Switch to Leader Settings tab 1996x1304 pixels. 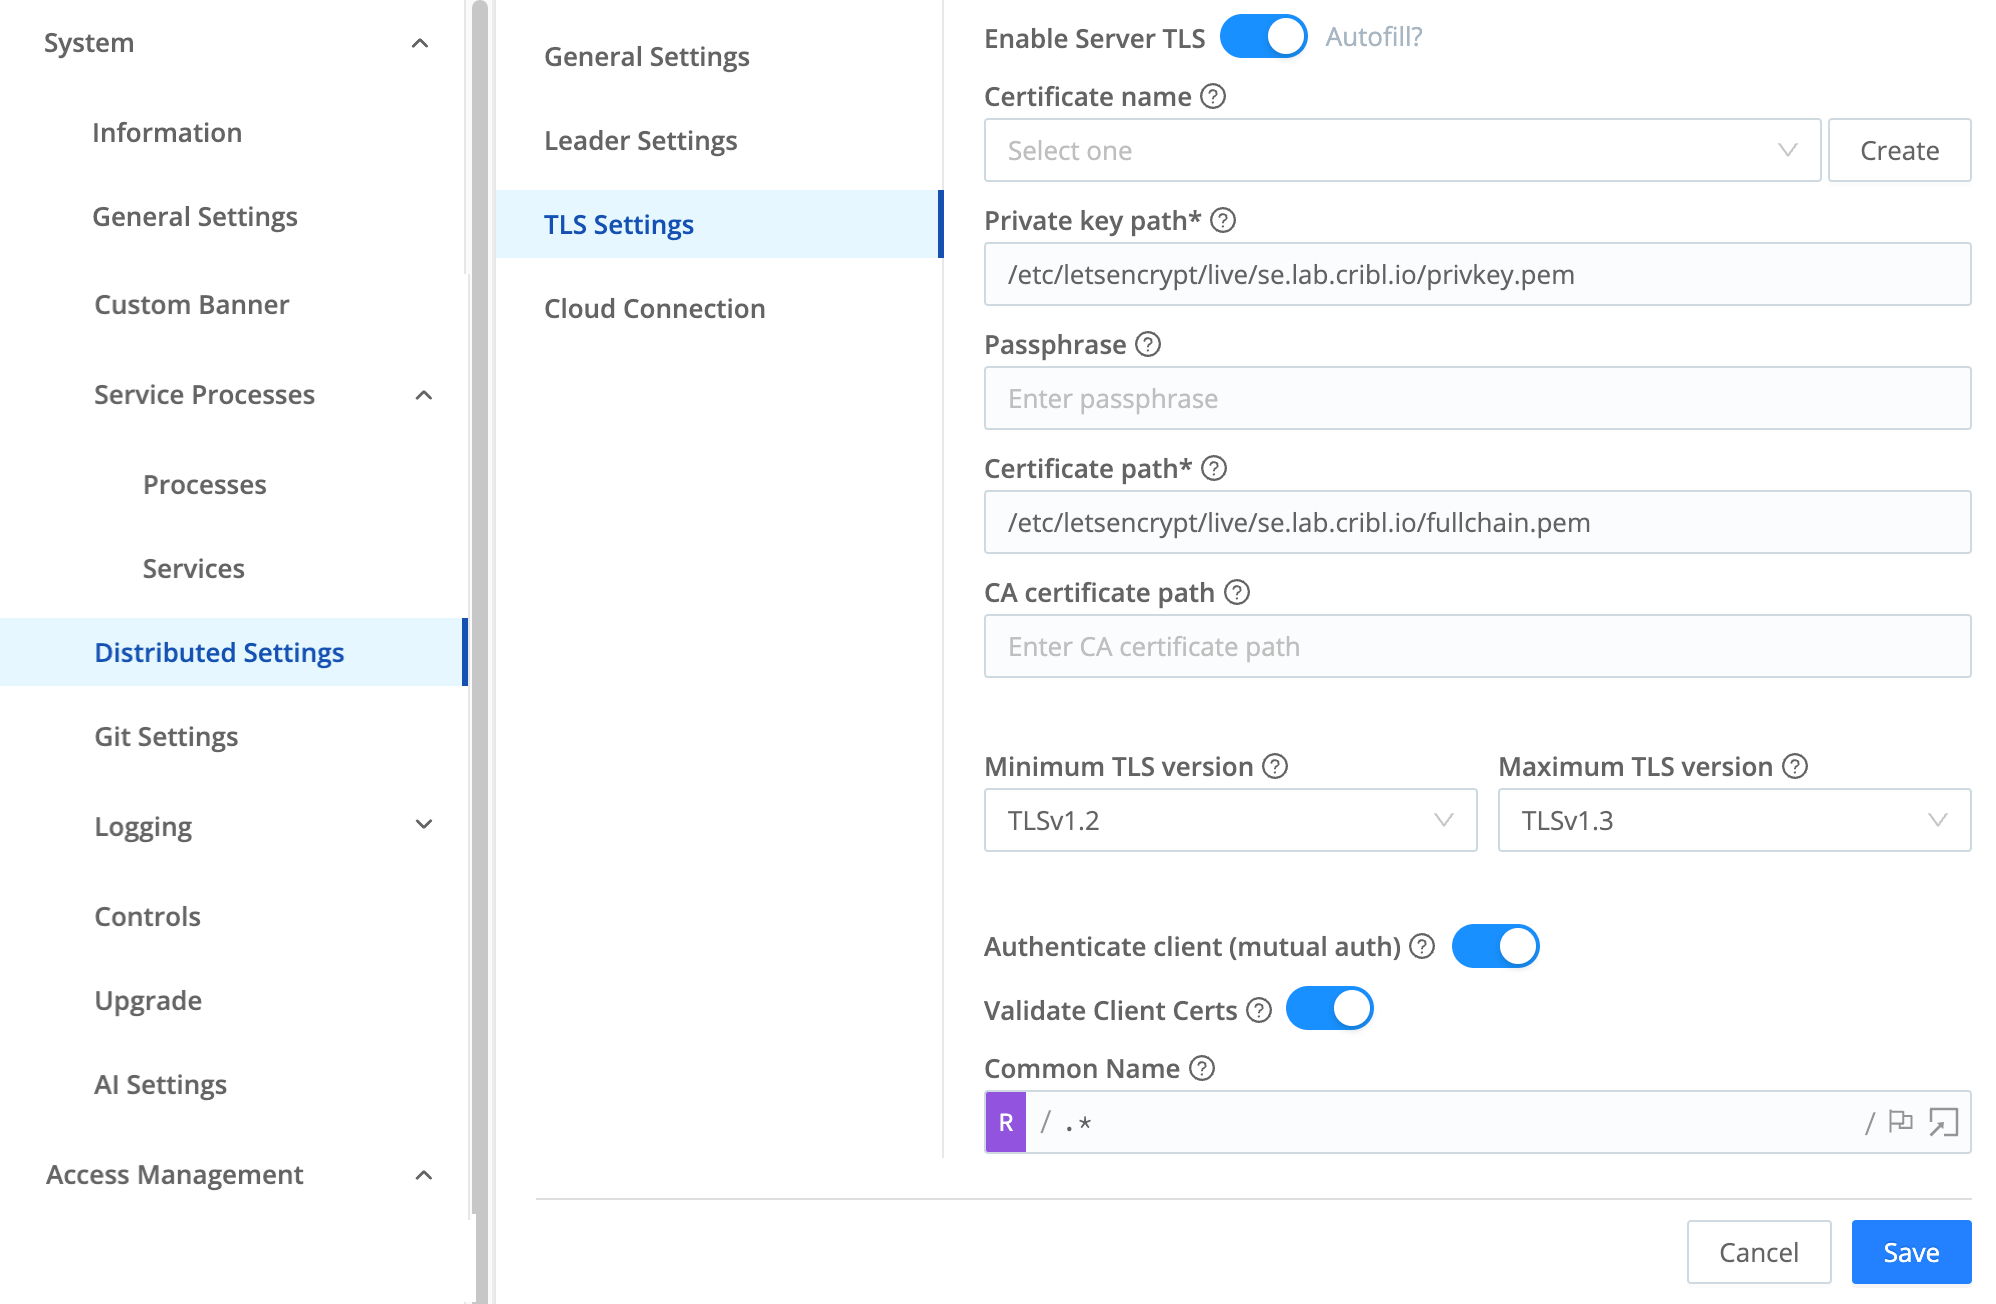pyautogui.click(x=641, y=141)
